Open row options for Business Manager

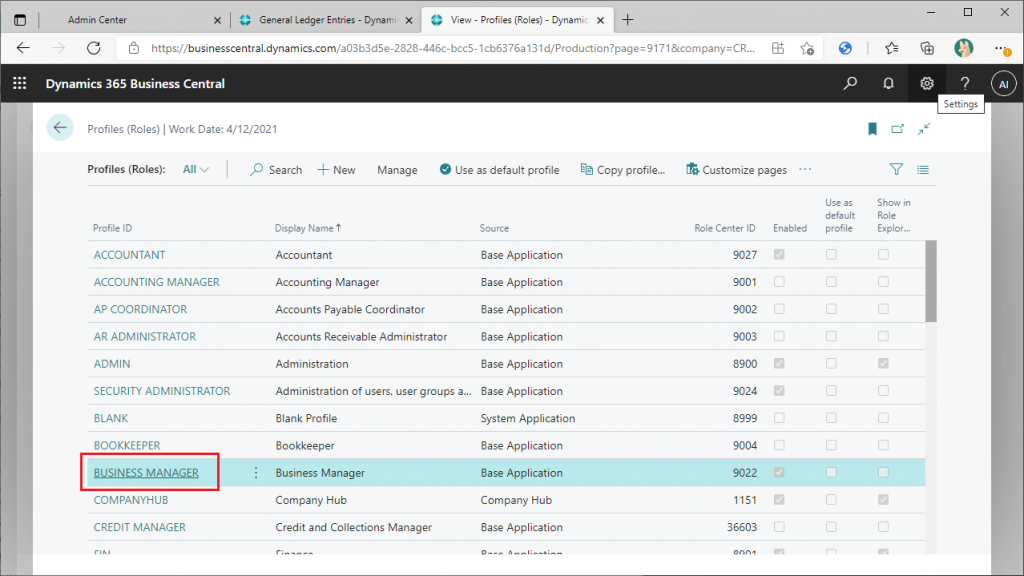(256, 472)
